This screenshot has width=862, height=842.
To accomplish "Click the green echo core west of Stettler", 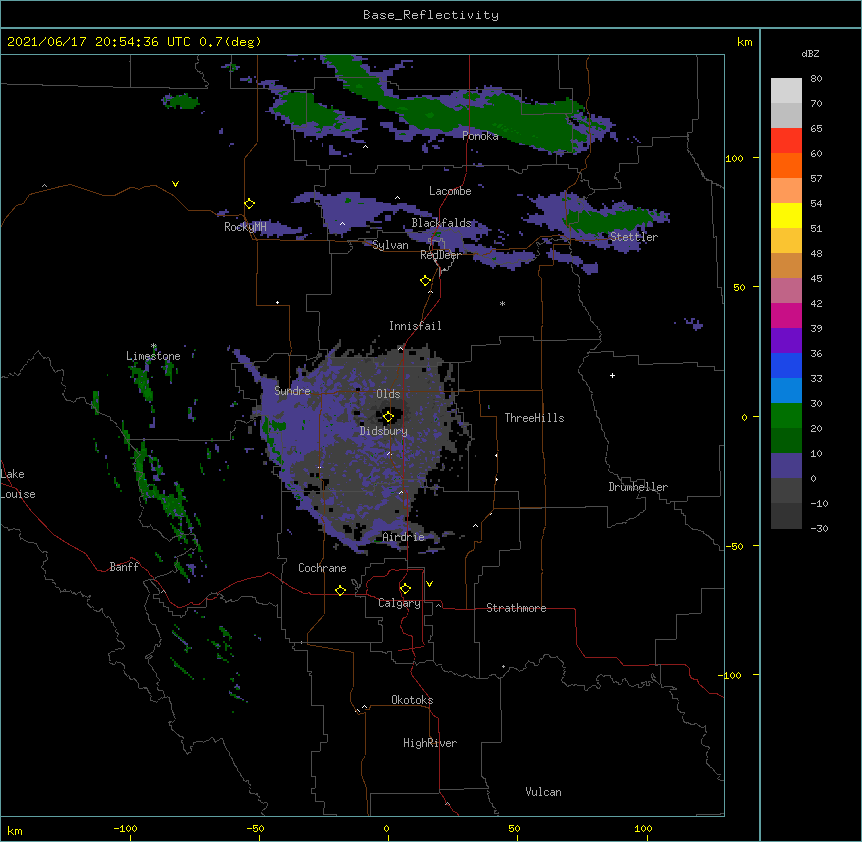I will click(x=610, y=220).
